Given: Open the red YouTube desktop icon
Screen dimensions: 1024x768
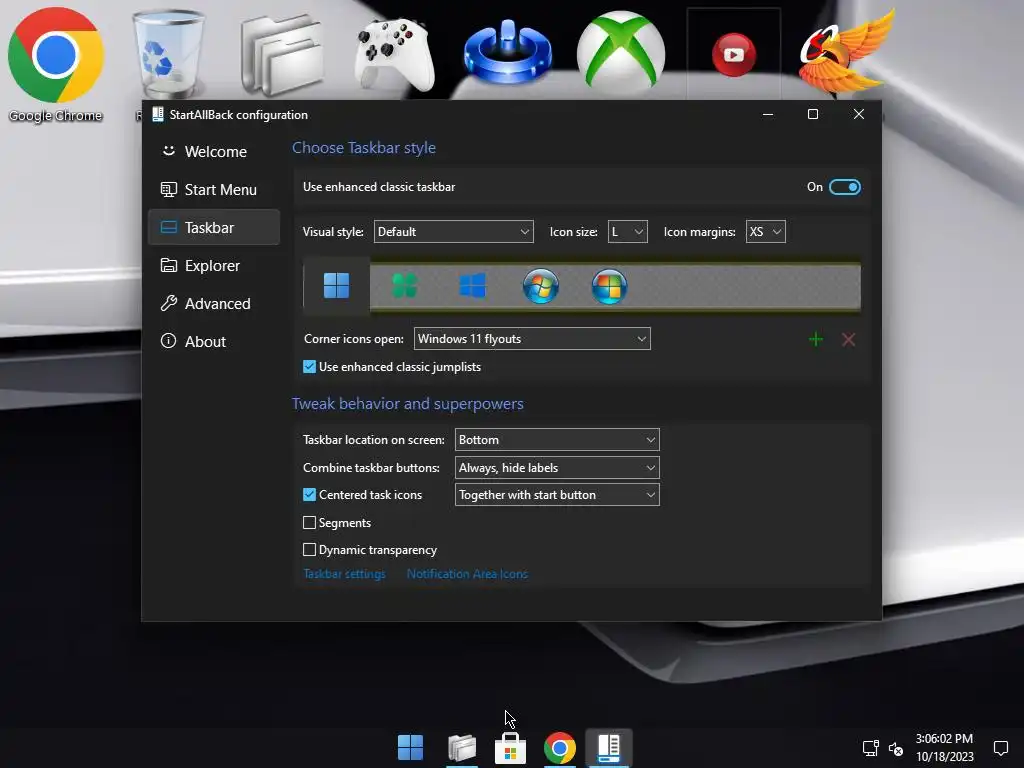Looking at the screenshot, I should tap(734, 55).
